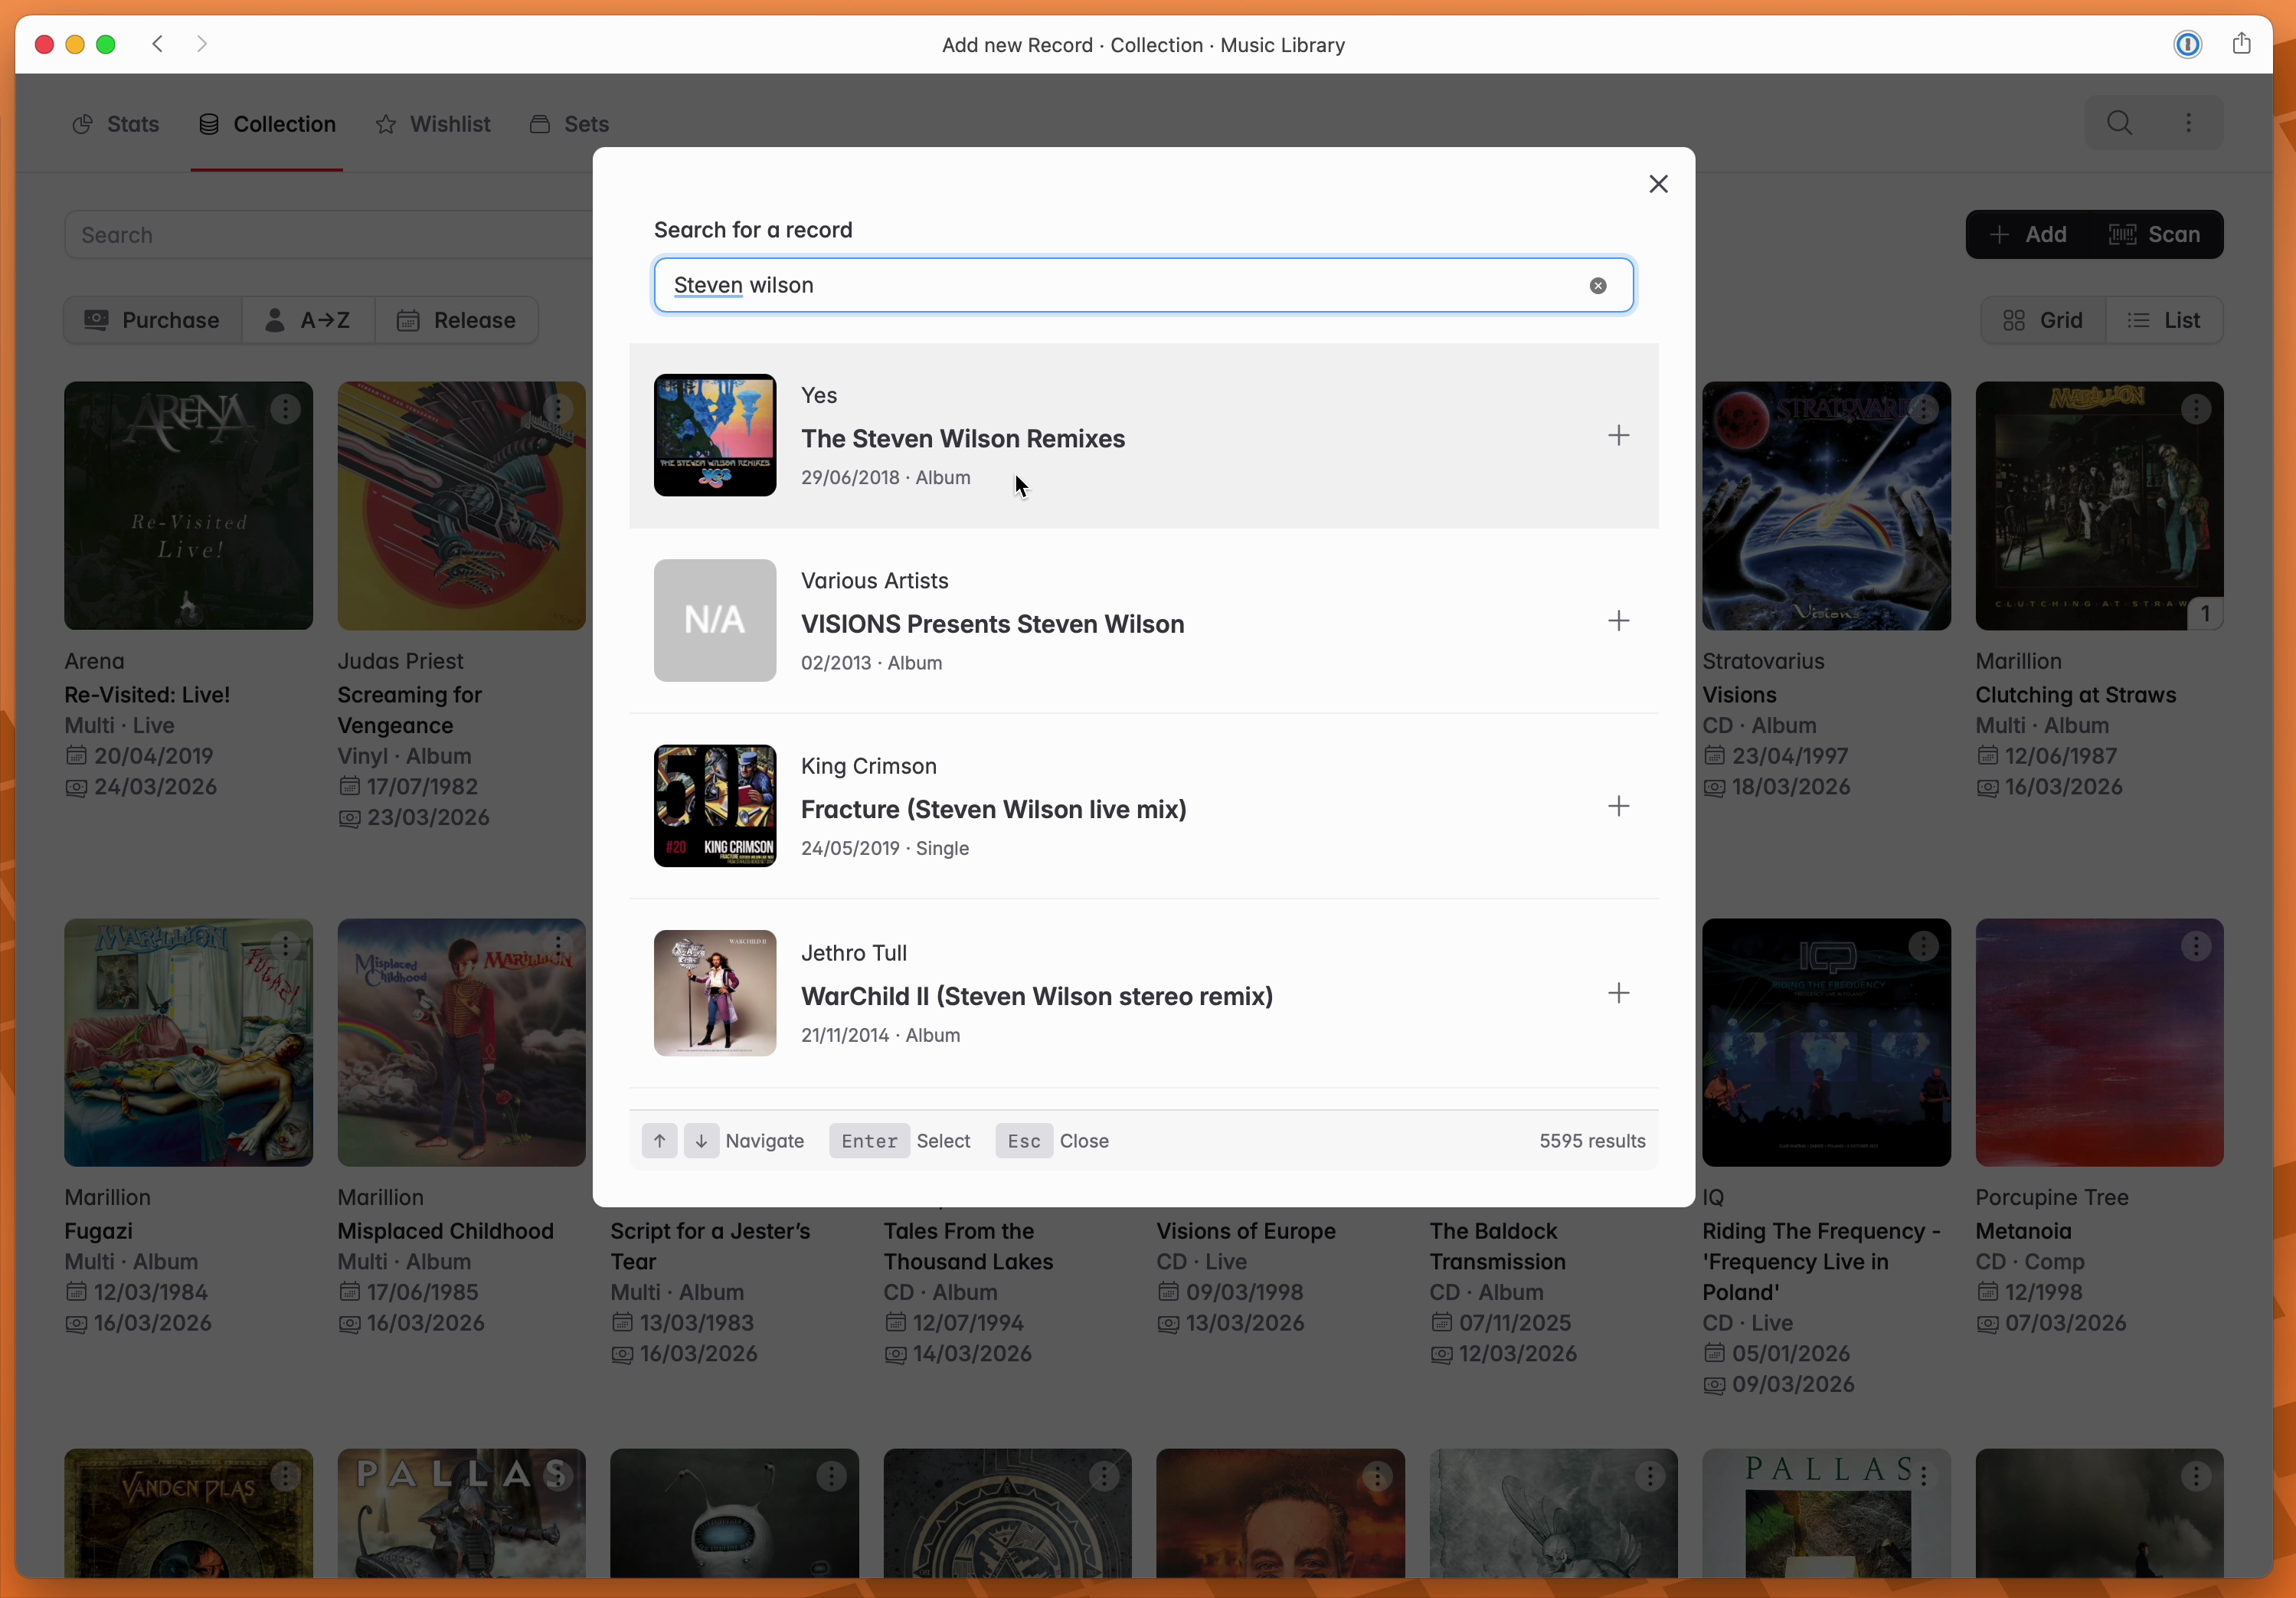Screen dimensions: 2296x1598
Task: Click the share icon in title bar
Action: point(2241,44)
